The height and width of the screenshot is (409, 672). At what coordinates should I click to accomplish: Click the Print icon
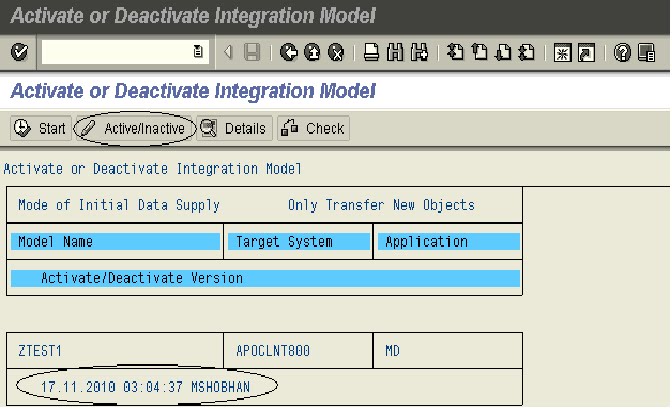pos(371,52)
